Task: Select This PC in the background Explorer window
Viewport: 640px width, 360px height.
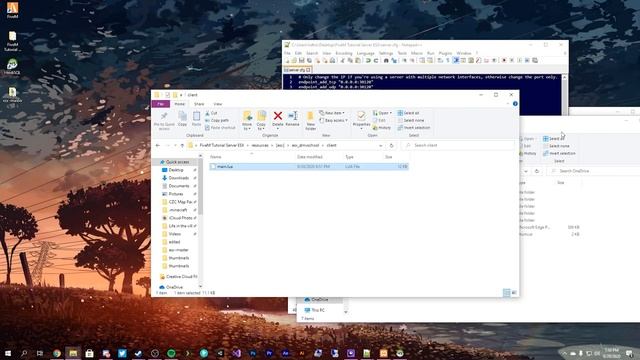Action: 314,310
